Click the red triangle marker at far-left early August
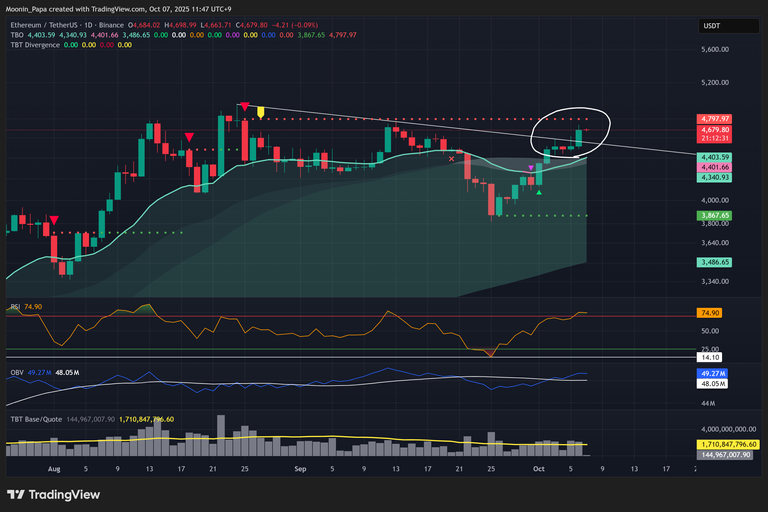The width and height of the screenshot is (768, 512). 53,220
